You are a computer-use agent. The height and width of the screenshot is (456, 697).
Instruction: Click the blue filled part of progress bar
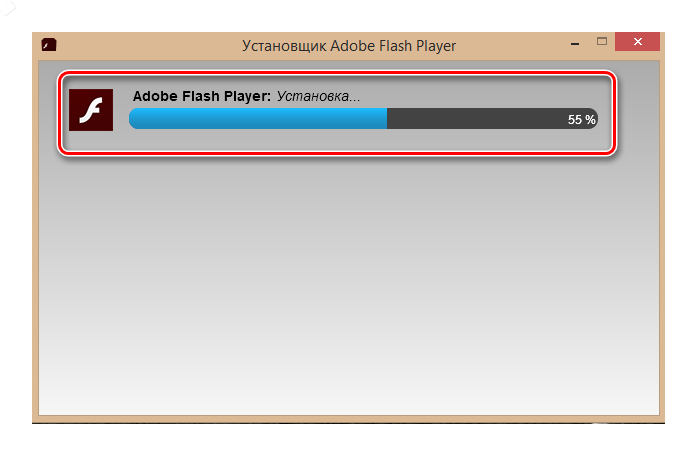pyautogui.click(x=258, y=119)
